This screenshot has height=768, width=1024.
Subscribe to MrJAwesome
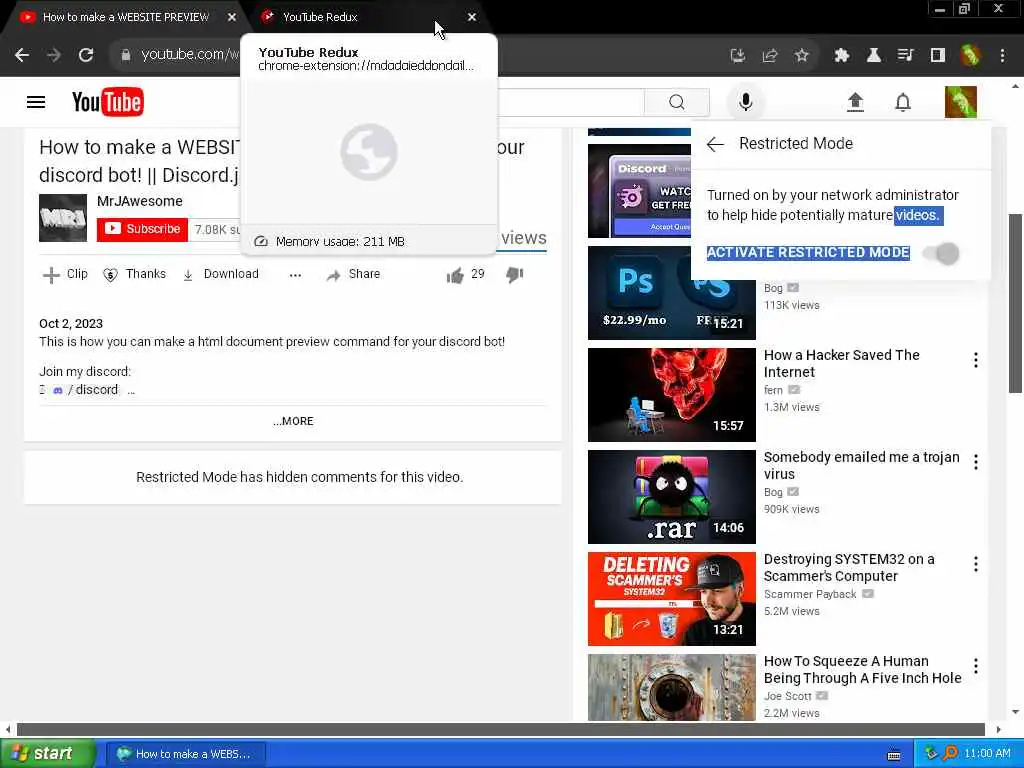[x=142, y=229]
